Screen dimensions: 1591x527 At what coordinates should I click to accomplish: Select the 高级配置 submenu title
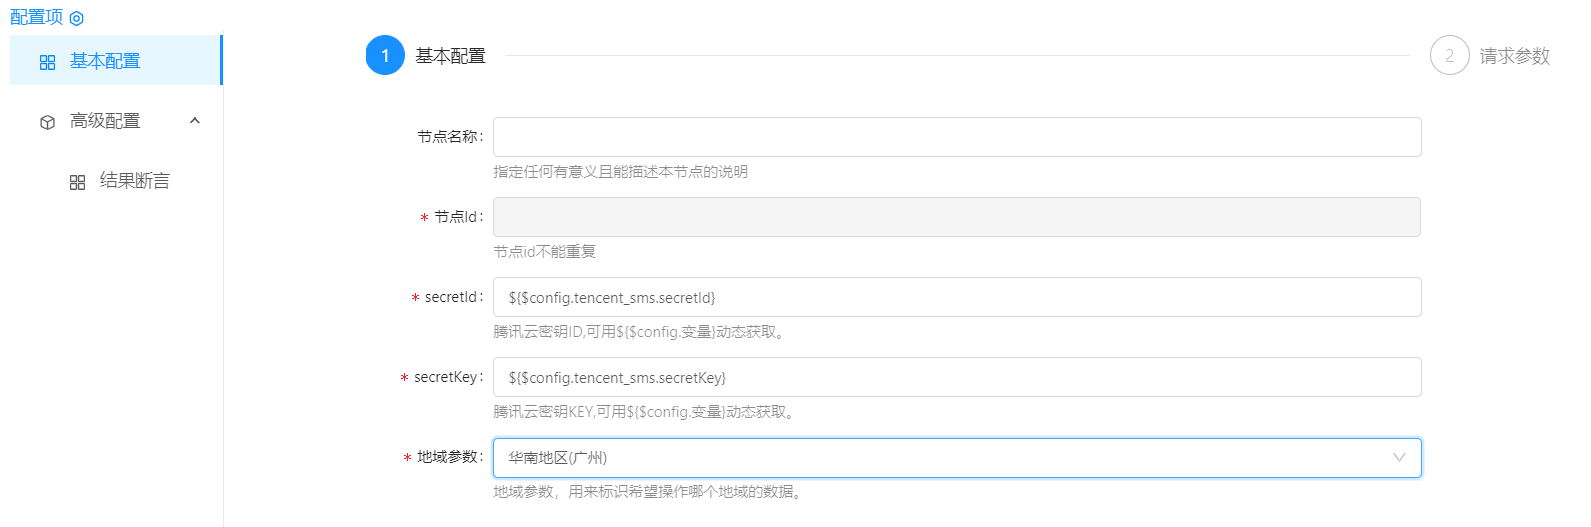pos(105,121)
